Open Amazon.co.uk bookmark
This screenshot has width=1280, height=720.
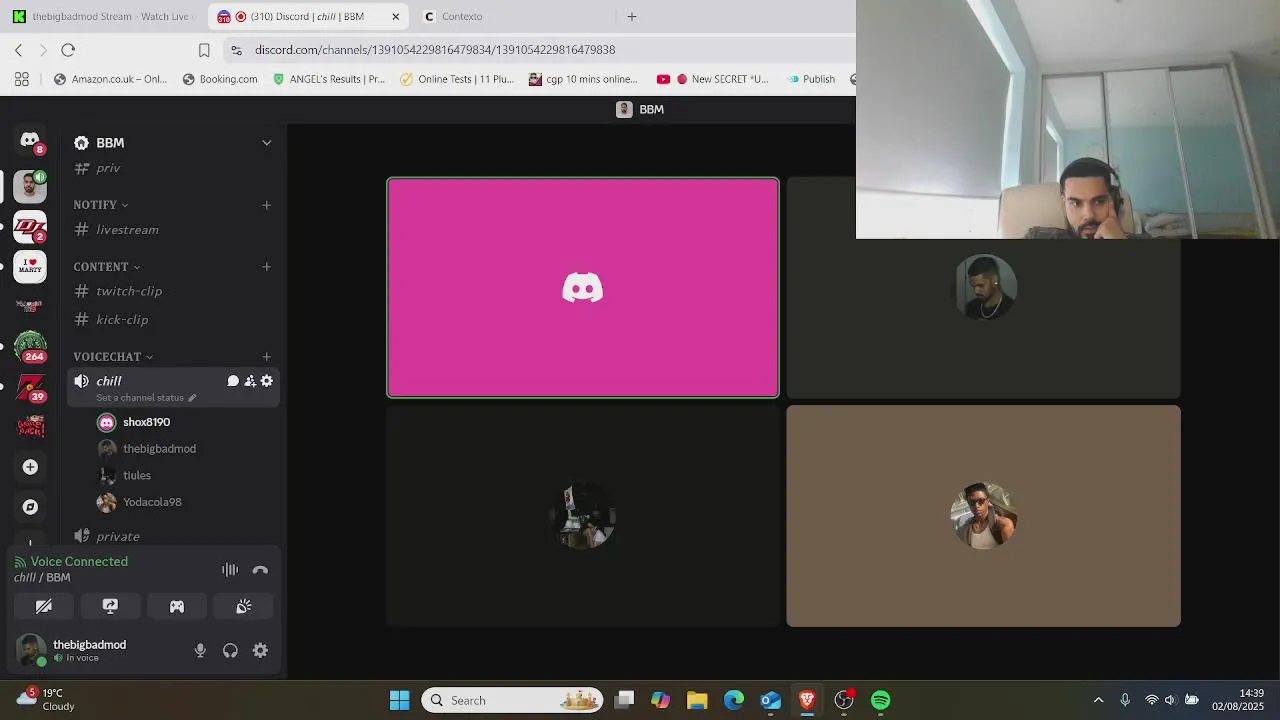pyautogui.click(x=110, y=79)
